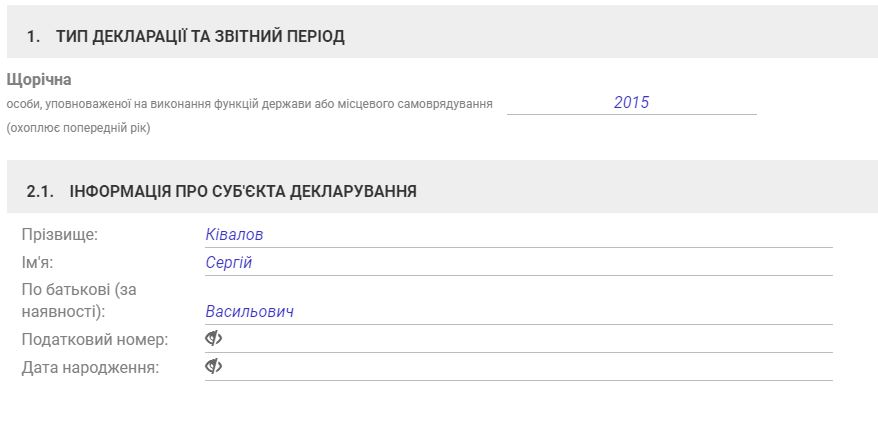Viewport: 878px width, 432px height.
Task: Click the patronymic value Васильович
Action: click(x=249, y=311)
